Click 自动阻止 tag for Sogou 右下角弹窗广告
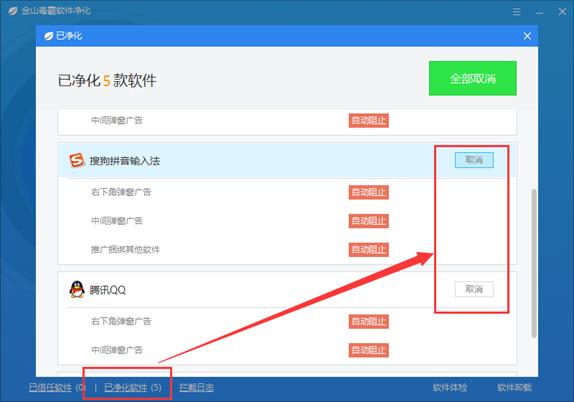Viewport: 574px width, 402px height. click(x=369, y=192)
